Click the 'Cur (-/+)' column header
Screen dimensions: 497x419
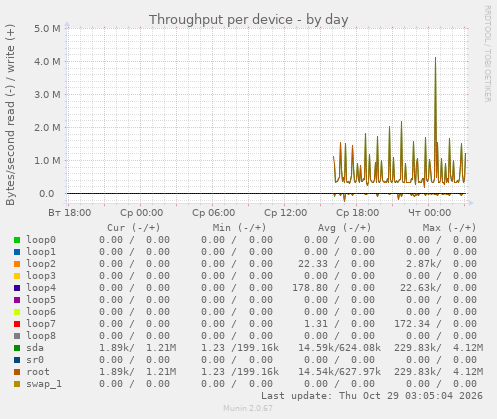(134, 228)
